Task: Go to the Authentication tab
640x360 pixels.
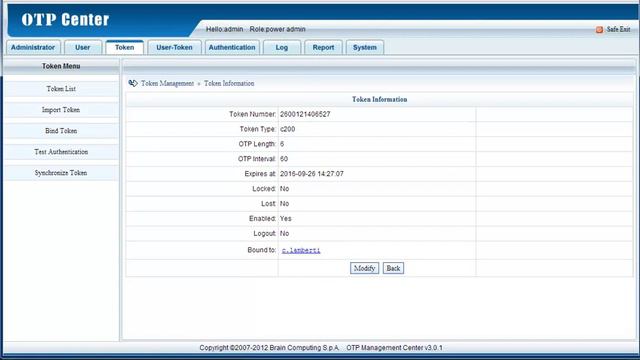Action: [232, 47]
